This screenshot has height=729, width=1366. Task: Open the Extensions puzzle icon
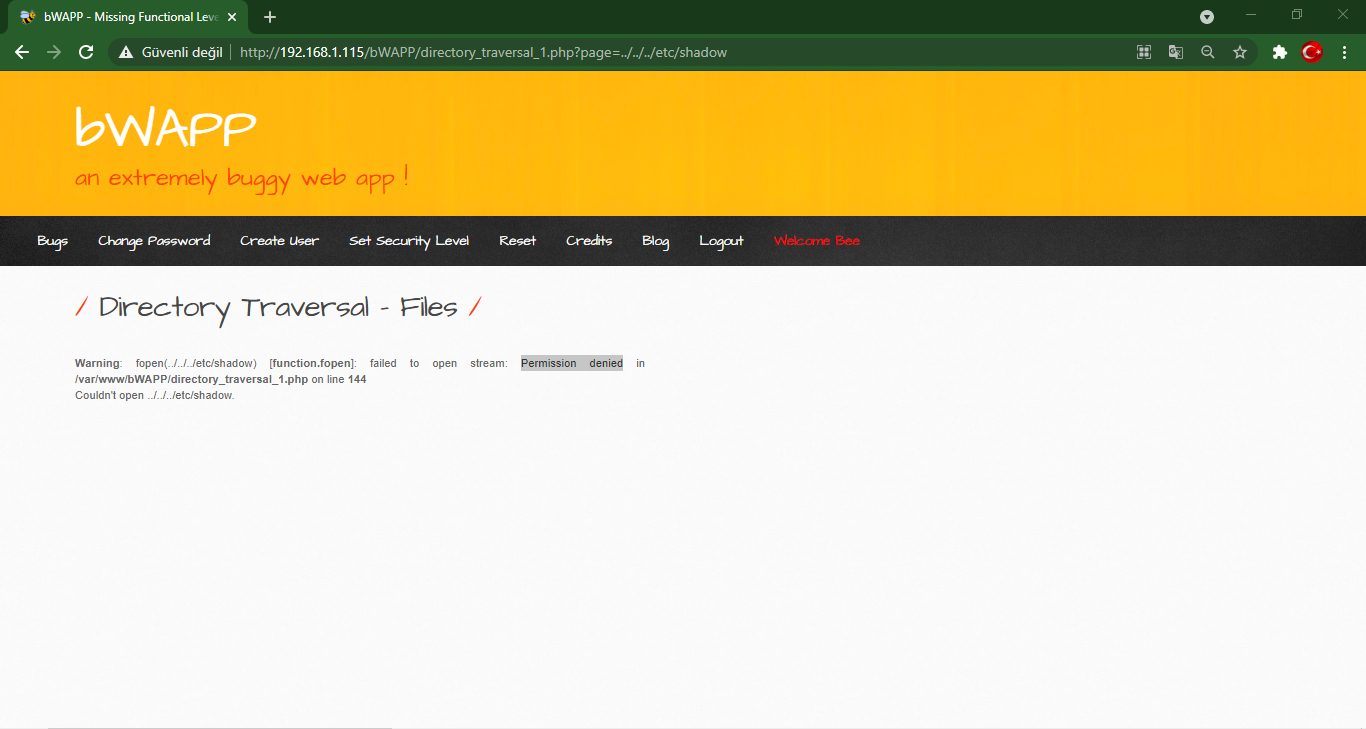[x=1279, y=52]
